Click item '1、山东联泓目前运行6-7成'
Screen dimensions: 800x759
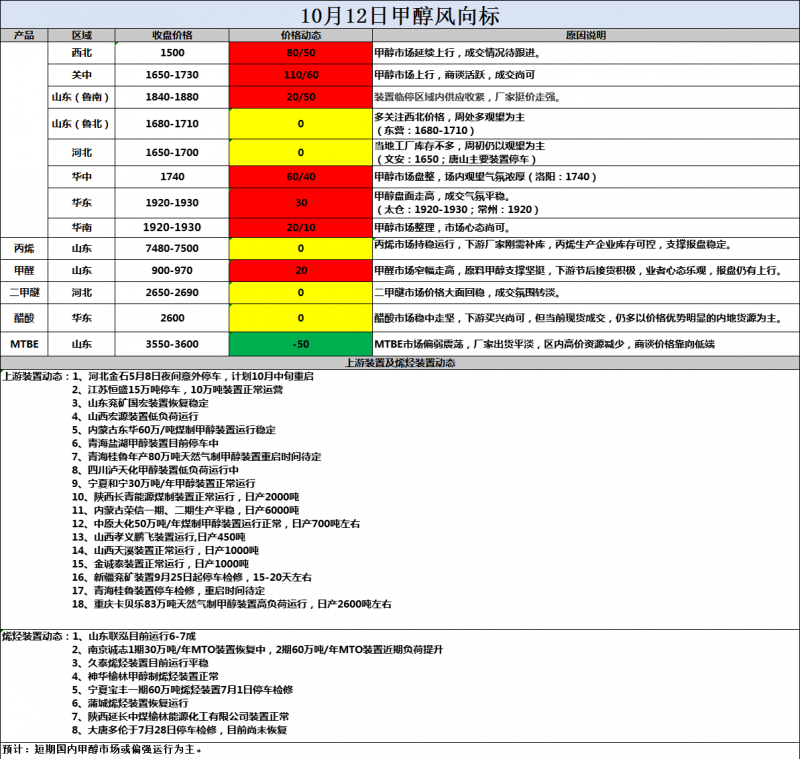[x=134, y=636]
